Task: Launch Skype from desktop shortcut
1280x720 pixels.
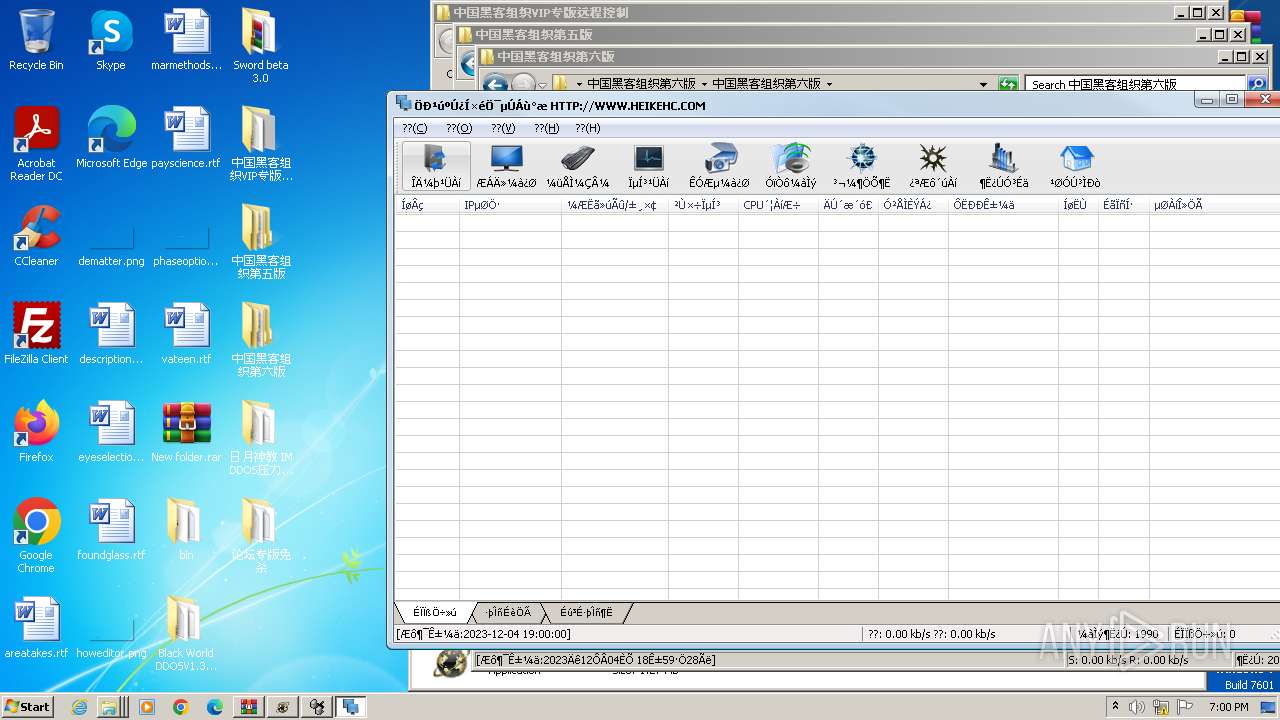Action: pos(110,41)
